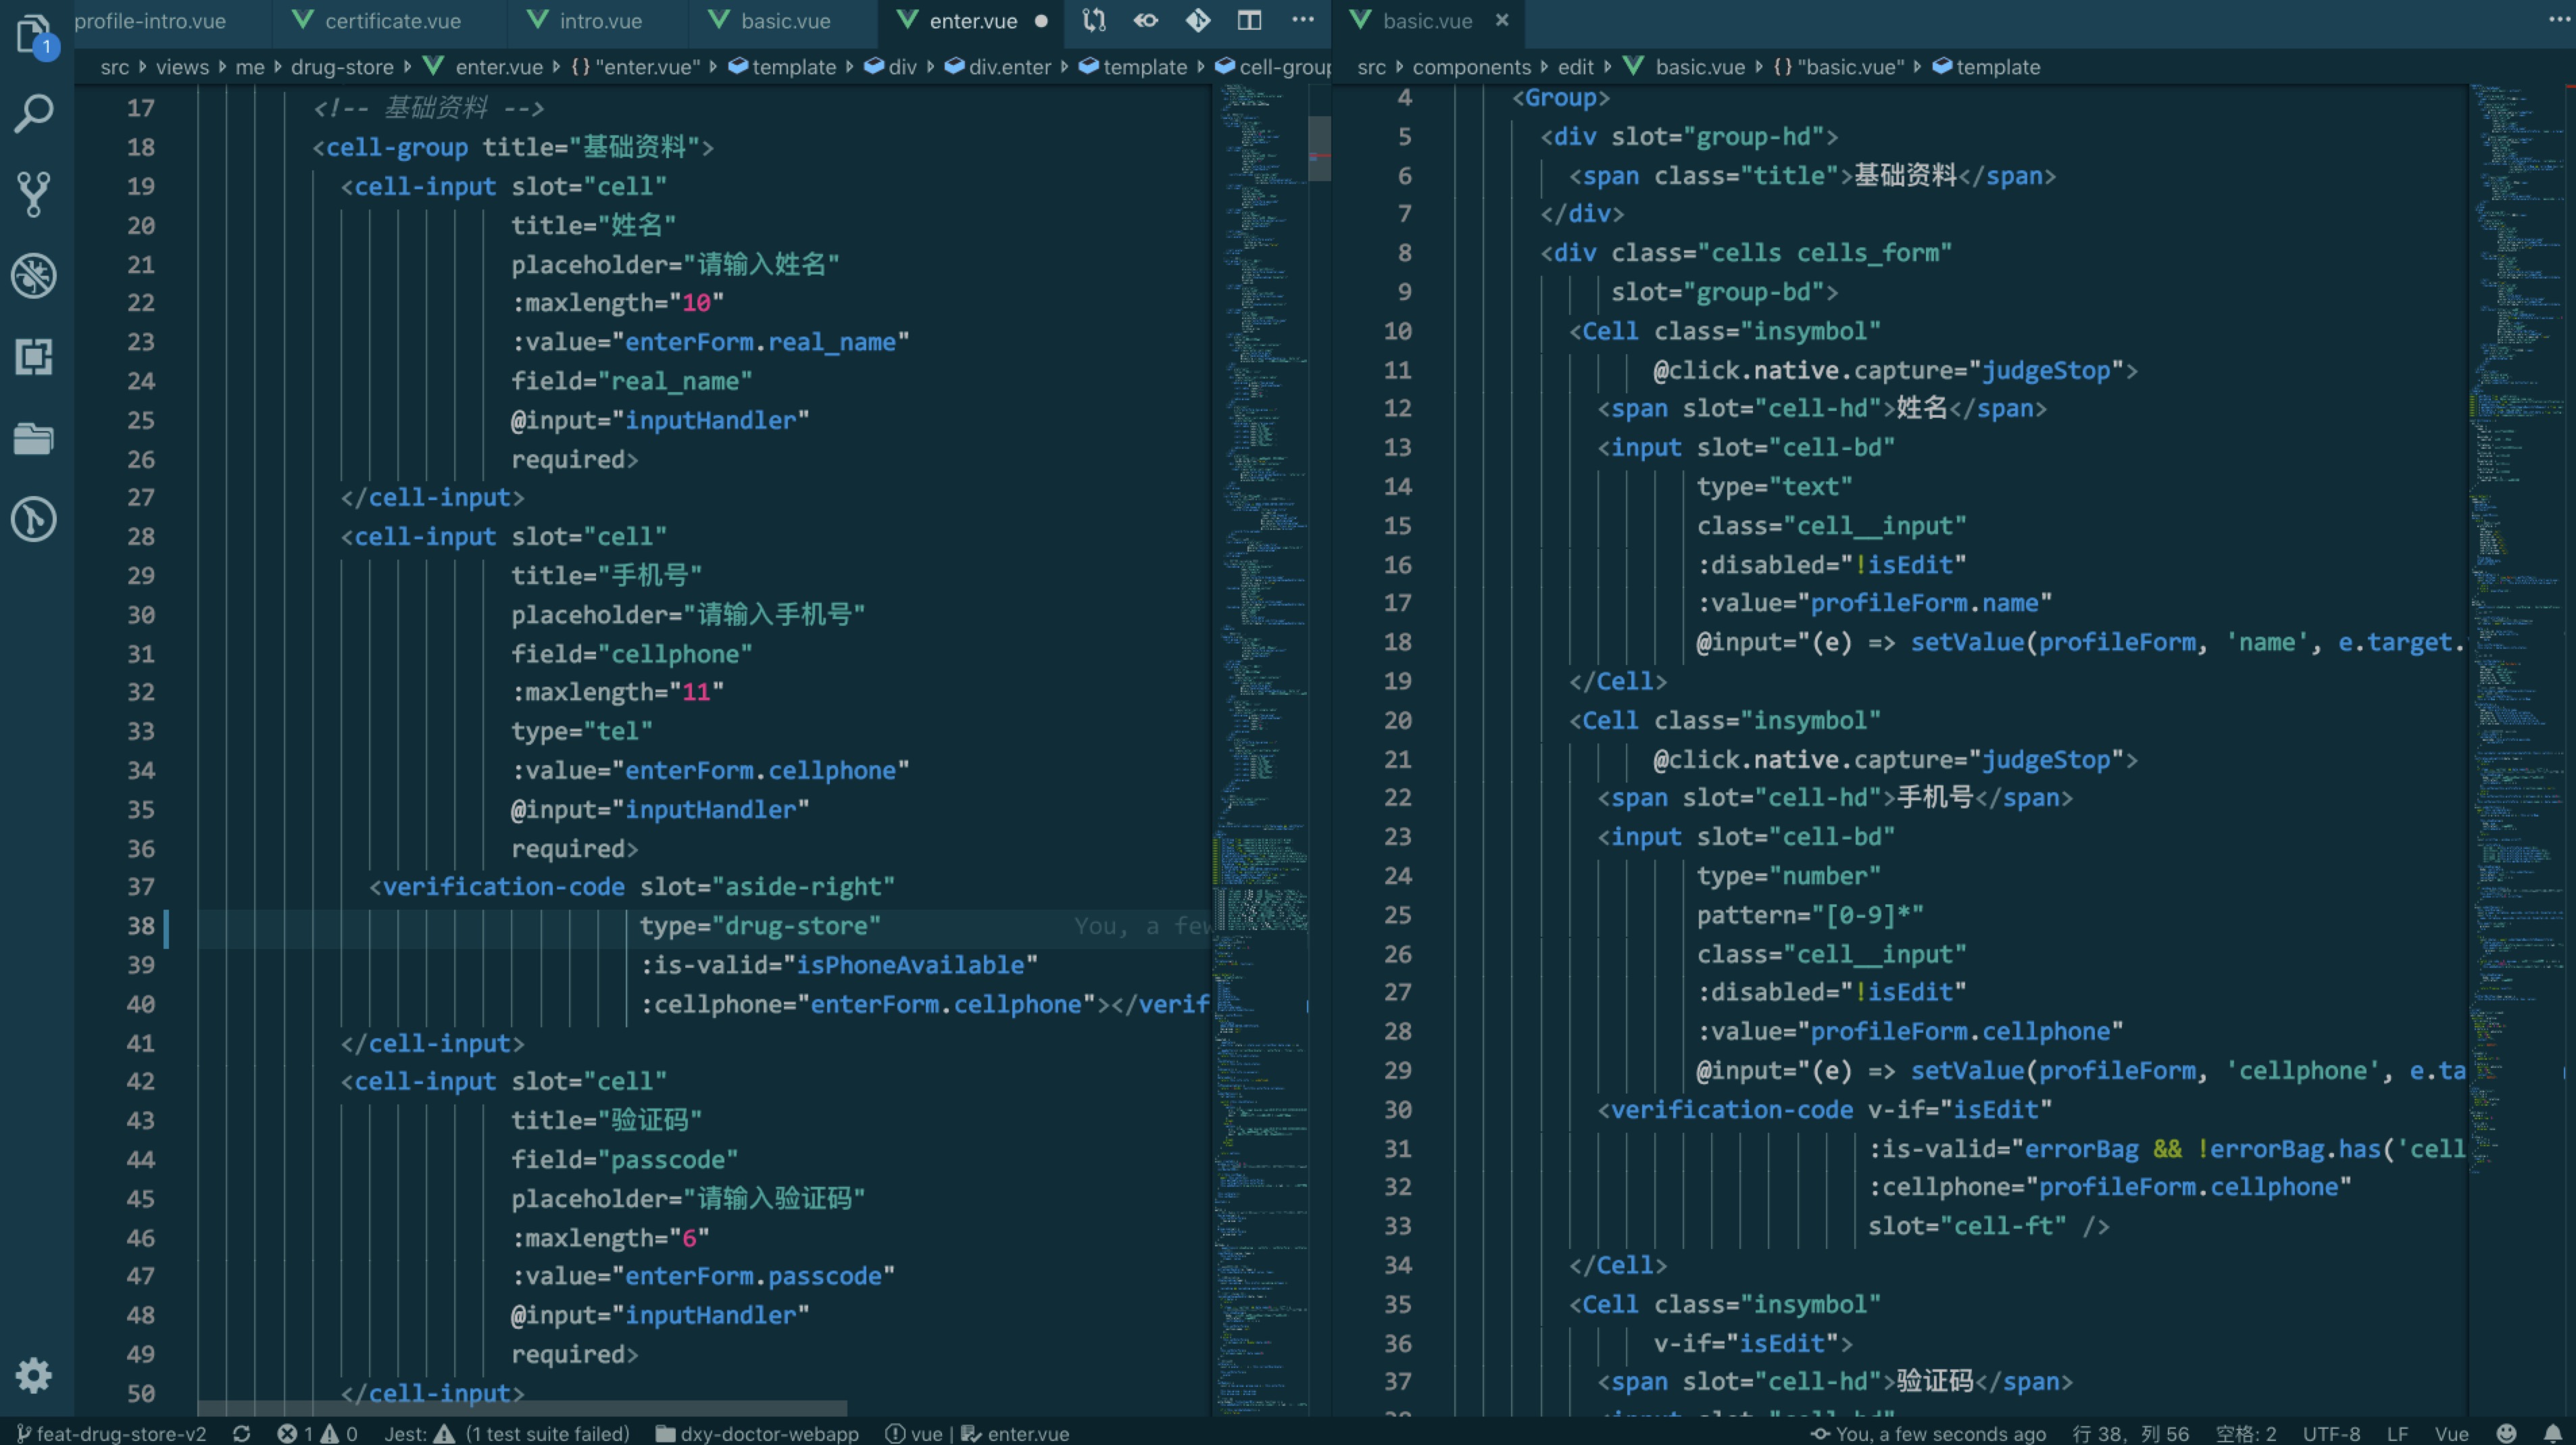Viewport: 2576px width, 1445px height.
Task: Open the Manage settings gear
Action: coord(34,1376)
